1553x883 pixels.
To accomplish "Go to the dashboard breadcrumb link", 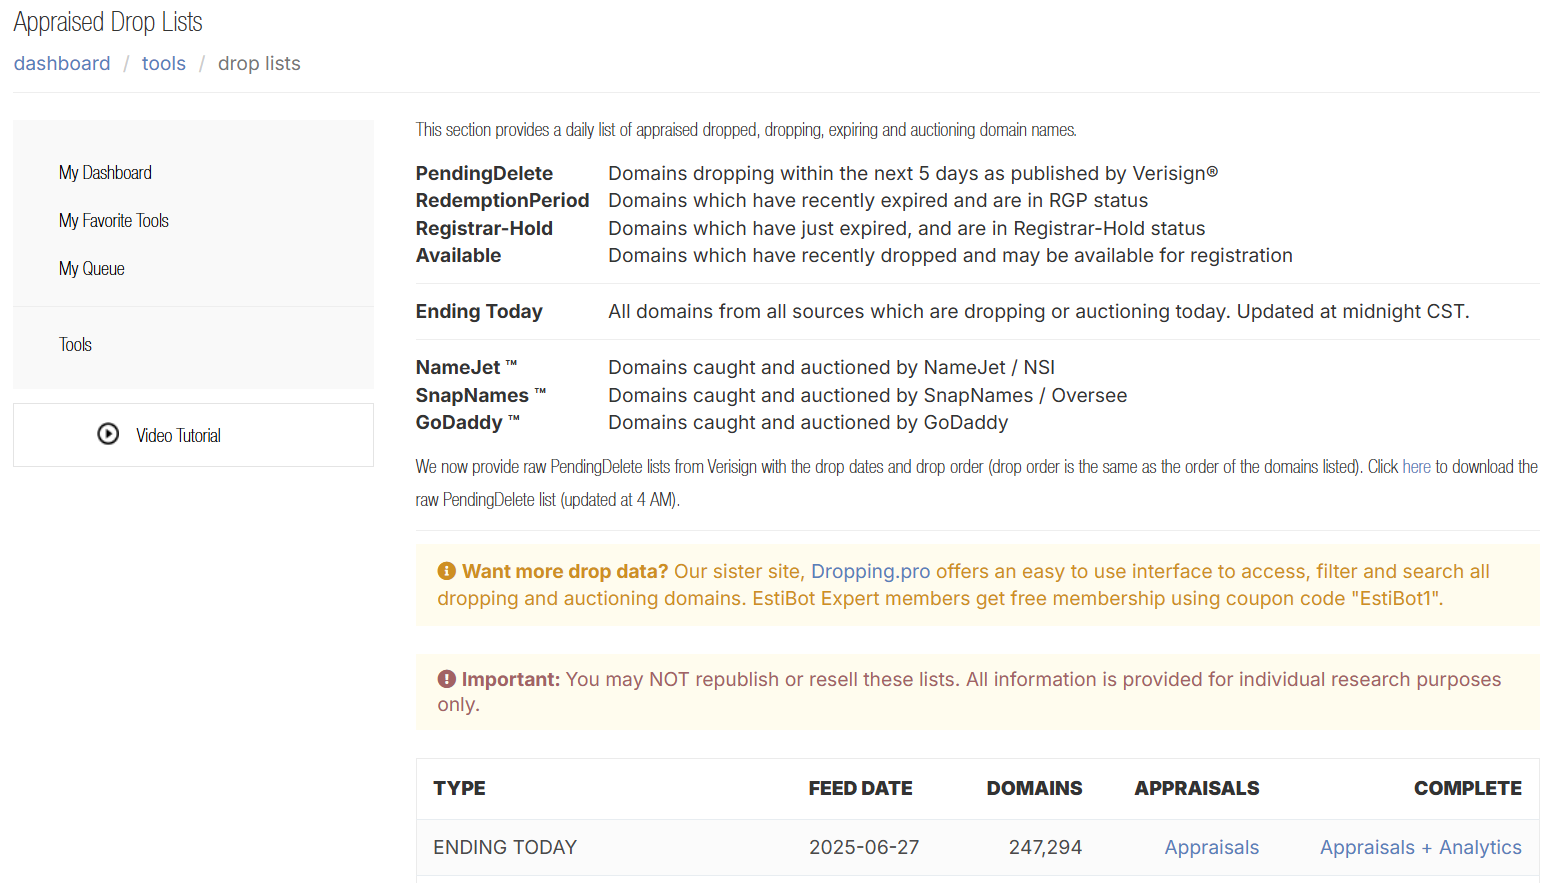I will pyautogui.click(x=62, y=63).
